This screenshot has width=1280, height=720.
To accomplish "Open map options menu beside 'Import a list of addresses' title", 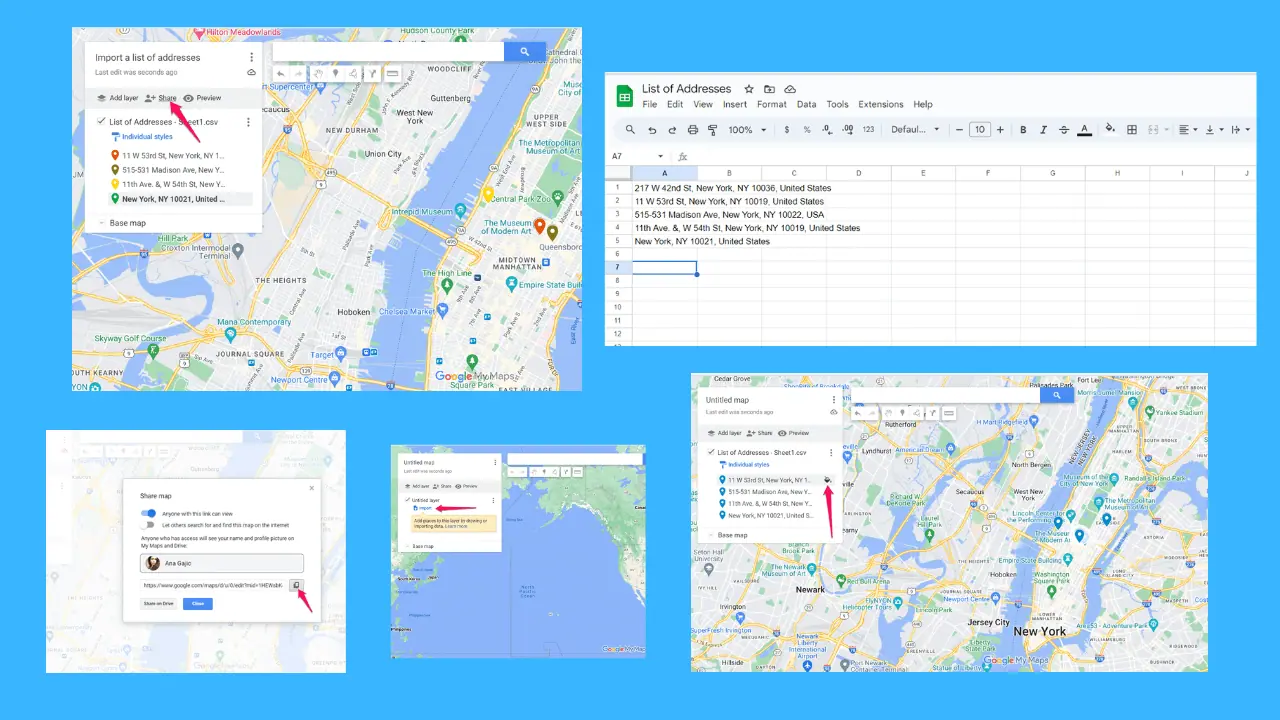I will tap(251, 57).
